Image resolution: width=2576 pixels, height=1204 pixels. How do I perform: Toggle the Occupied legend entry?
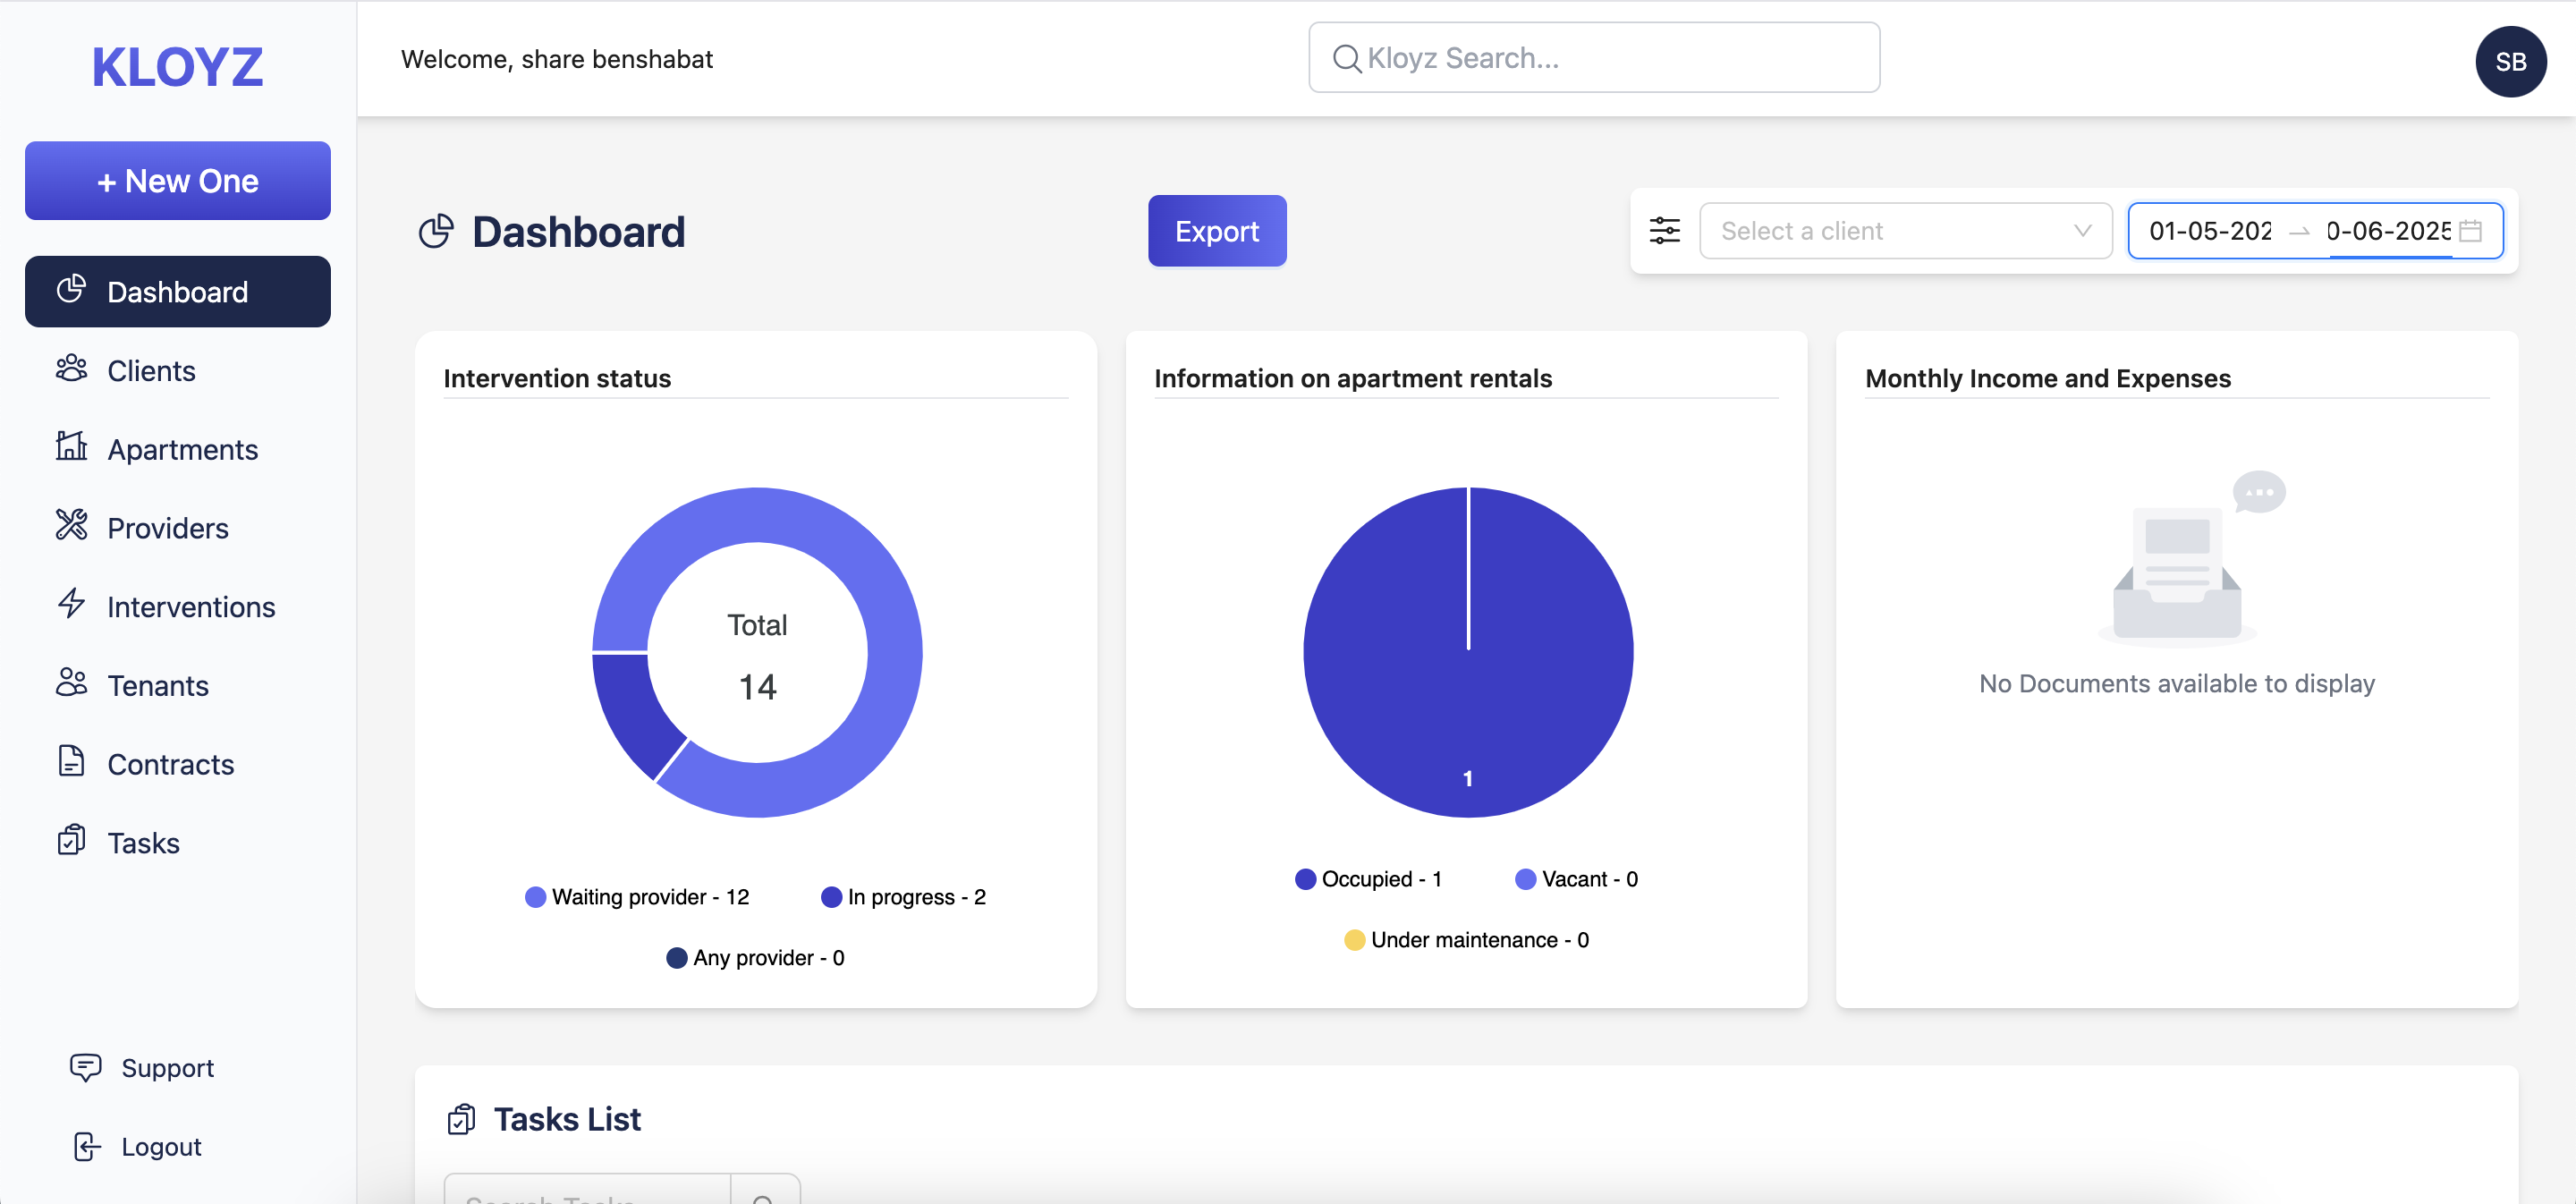pos(1368,879)
